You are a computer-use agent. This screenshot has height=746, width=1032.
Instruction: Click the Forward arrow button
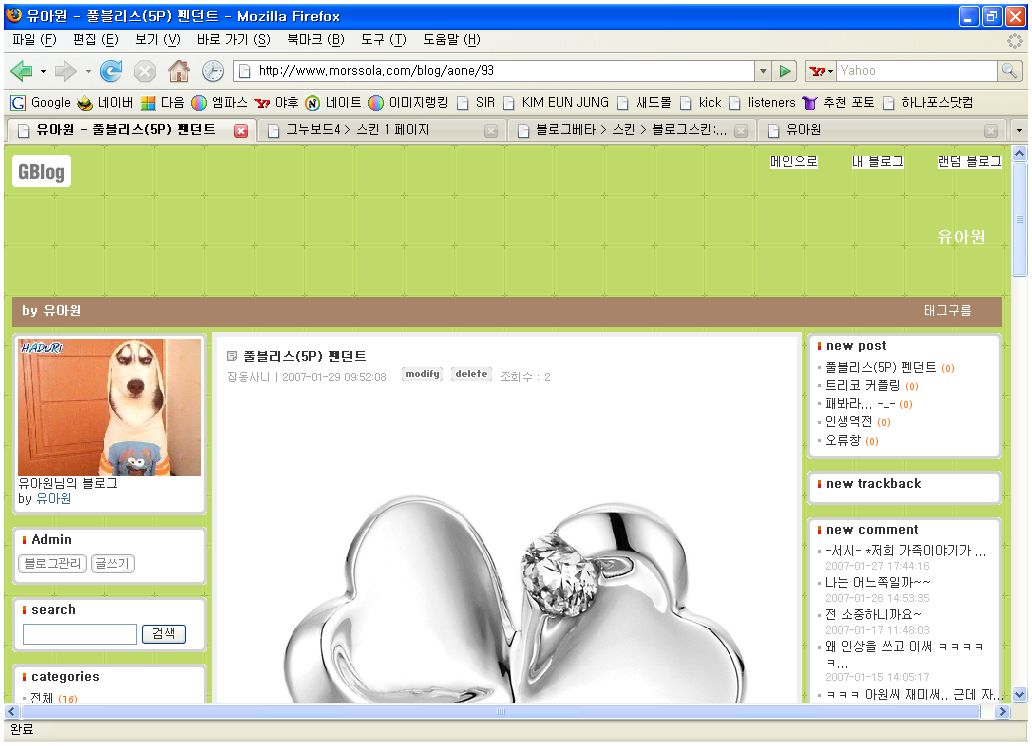click(65, 71)
